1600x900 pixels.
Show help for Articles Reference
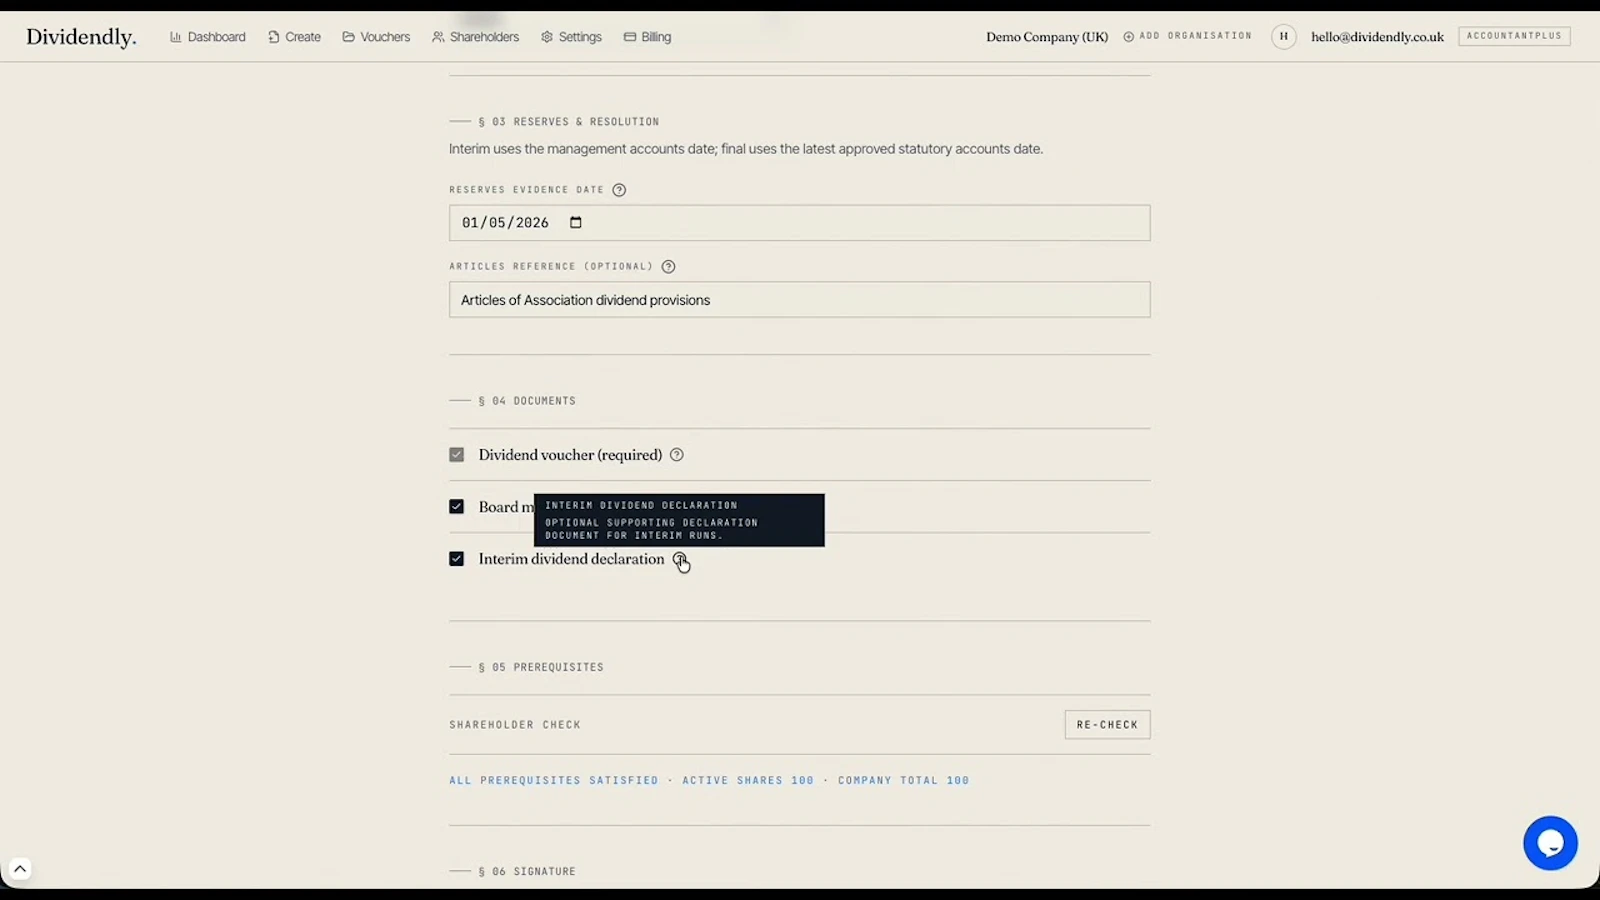pyautogui.click(x=669, y=267)
